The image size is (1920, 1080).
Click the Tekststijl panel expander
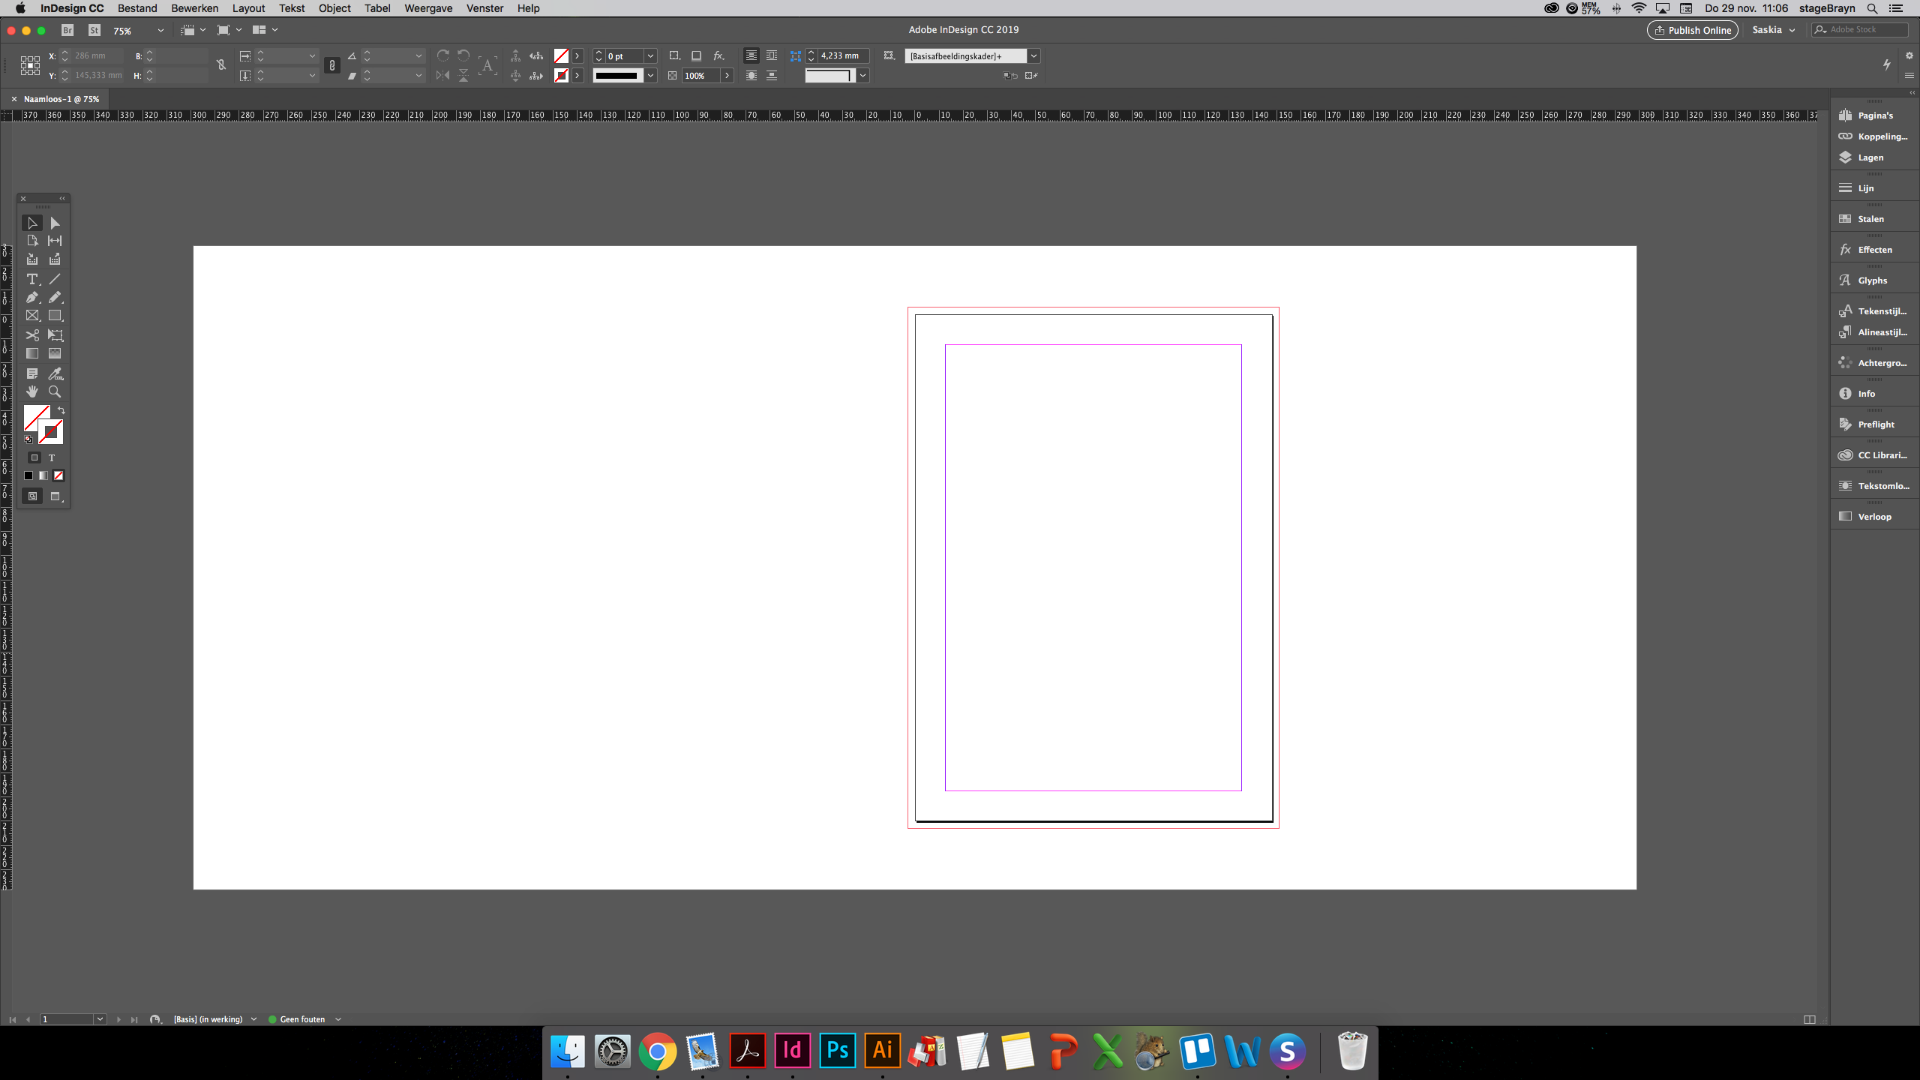coord(1874,310)
